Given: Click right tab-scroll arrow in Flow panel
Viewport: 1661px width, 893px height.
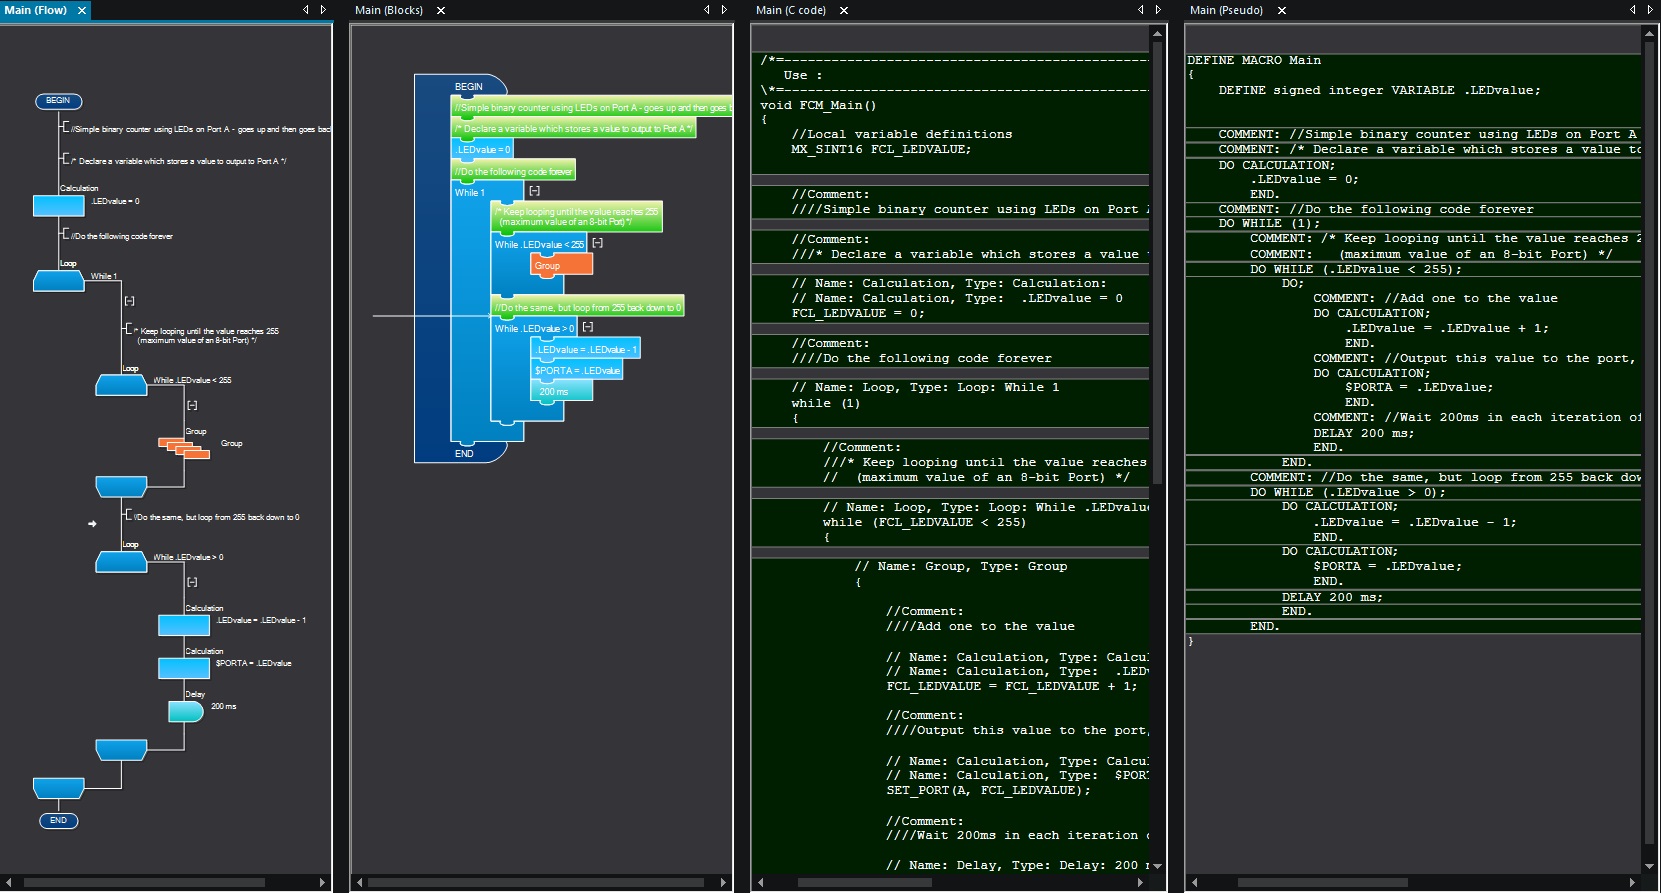Looking at the screenshot, I should pyautogui.click(x=323, y=9).
